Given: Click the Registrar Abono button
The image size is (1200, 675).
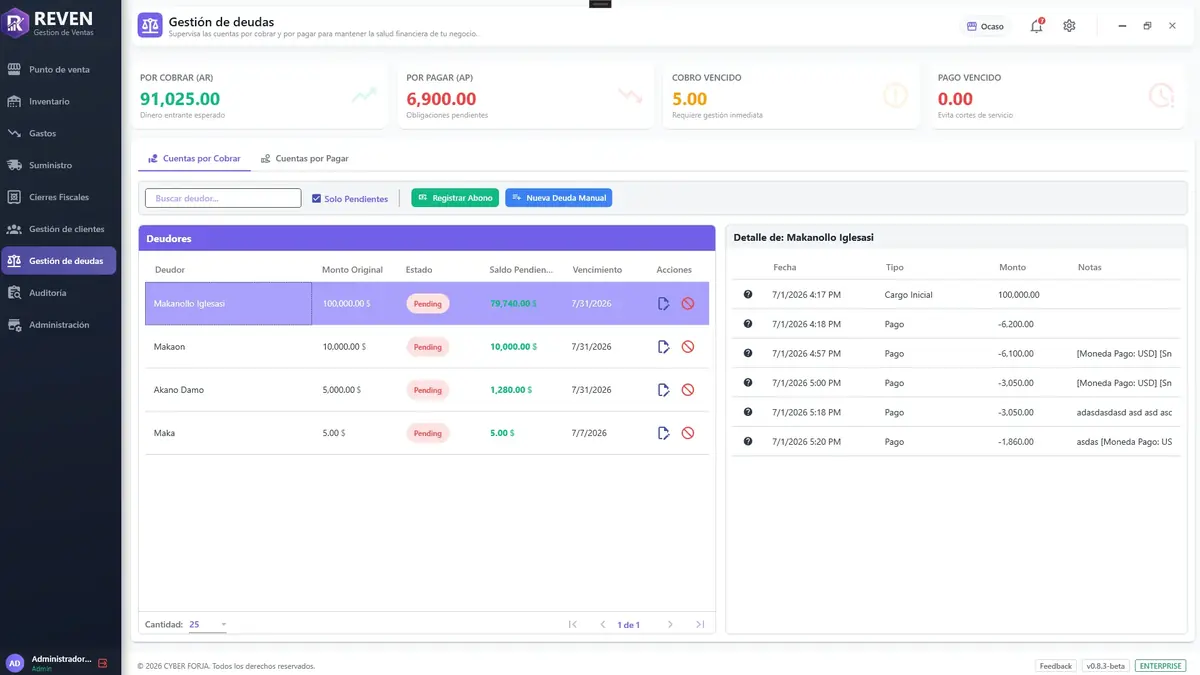Looking at the screenshot, I should pos(455,198).
